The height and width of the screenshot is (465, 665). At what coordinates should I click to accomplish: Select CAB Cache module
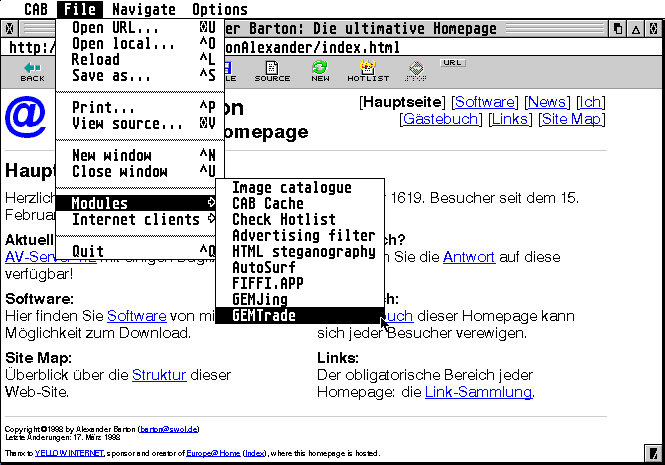click(300, 204)
